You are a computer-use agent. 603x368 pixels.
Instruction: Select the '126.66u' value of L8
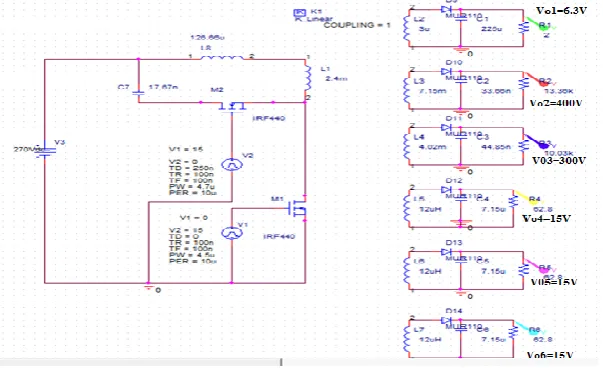click(207, 37)
